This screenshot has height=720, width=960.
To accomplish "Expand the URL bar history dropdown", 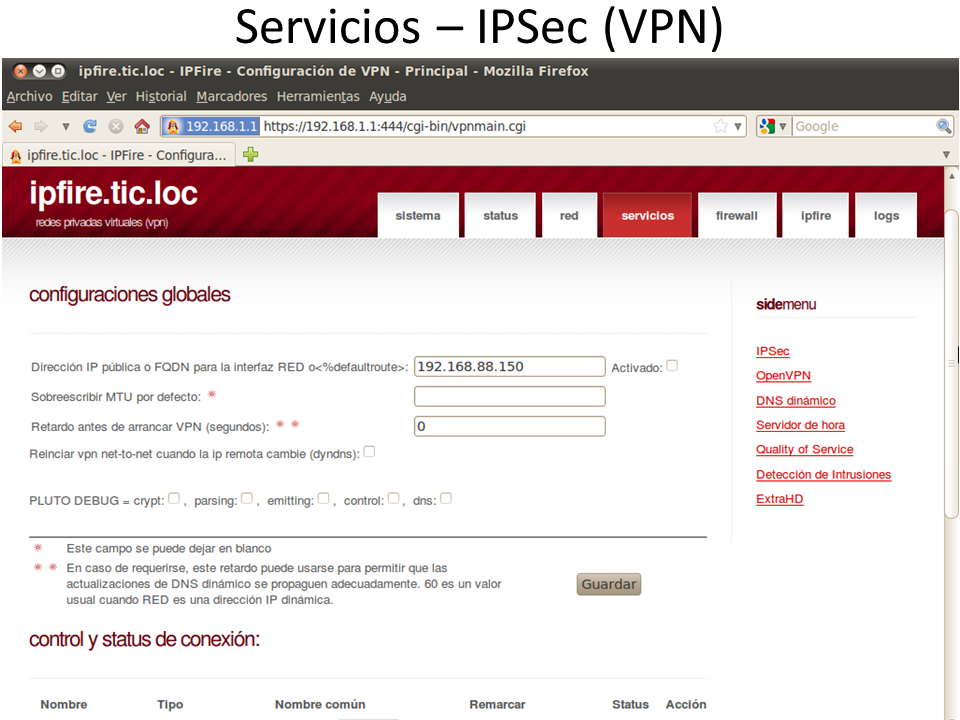I will [x=739, y=127].
